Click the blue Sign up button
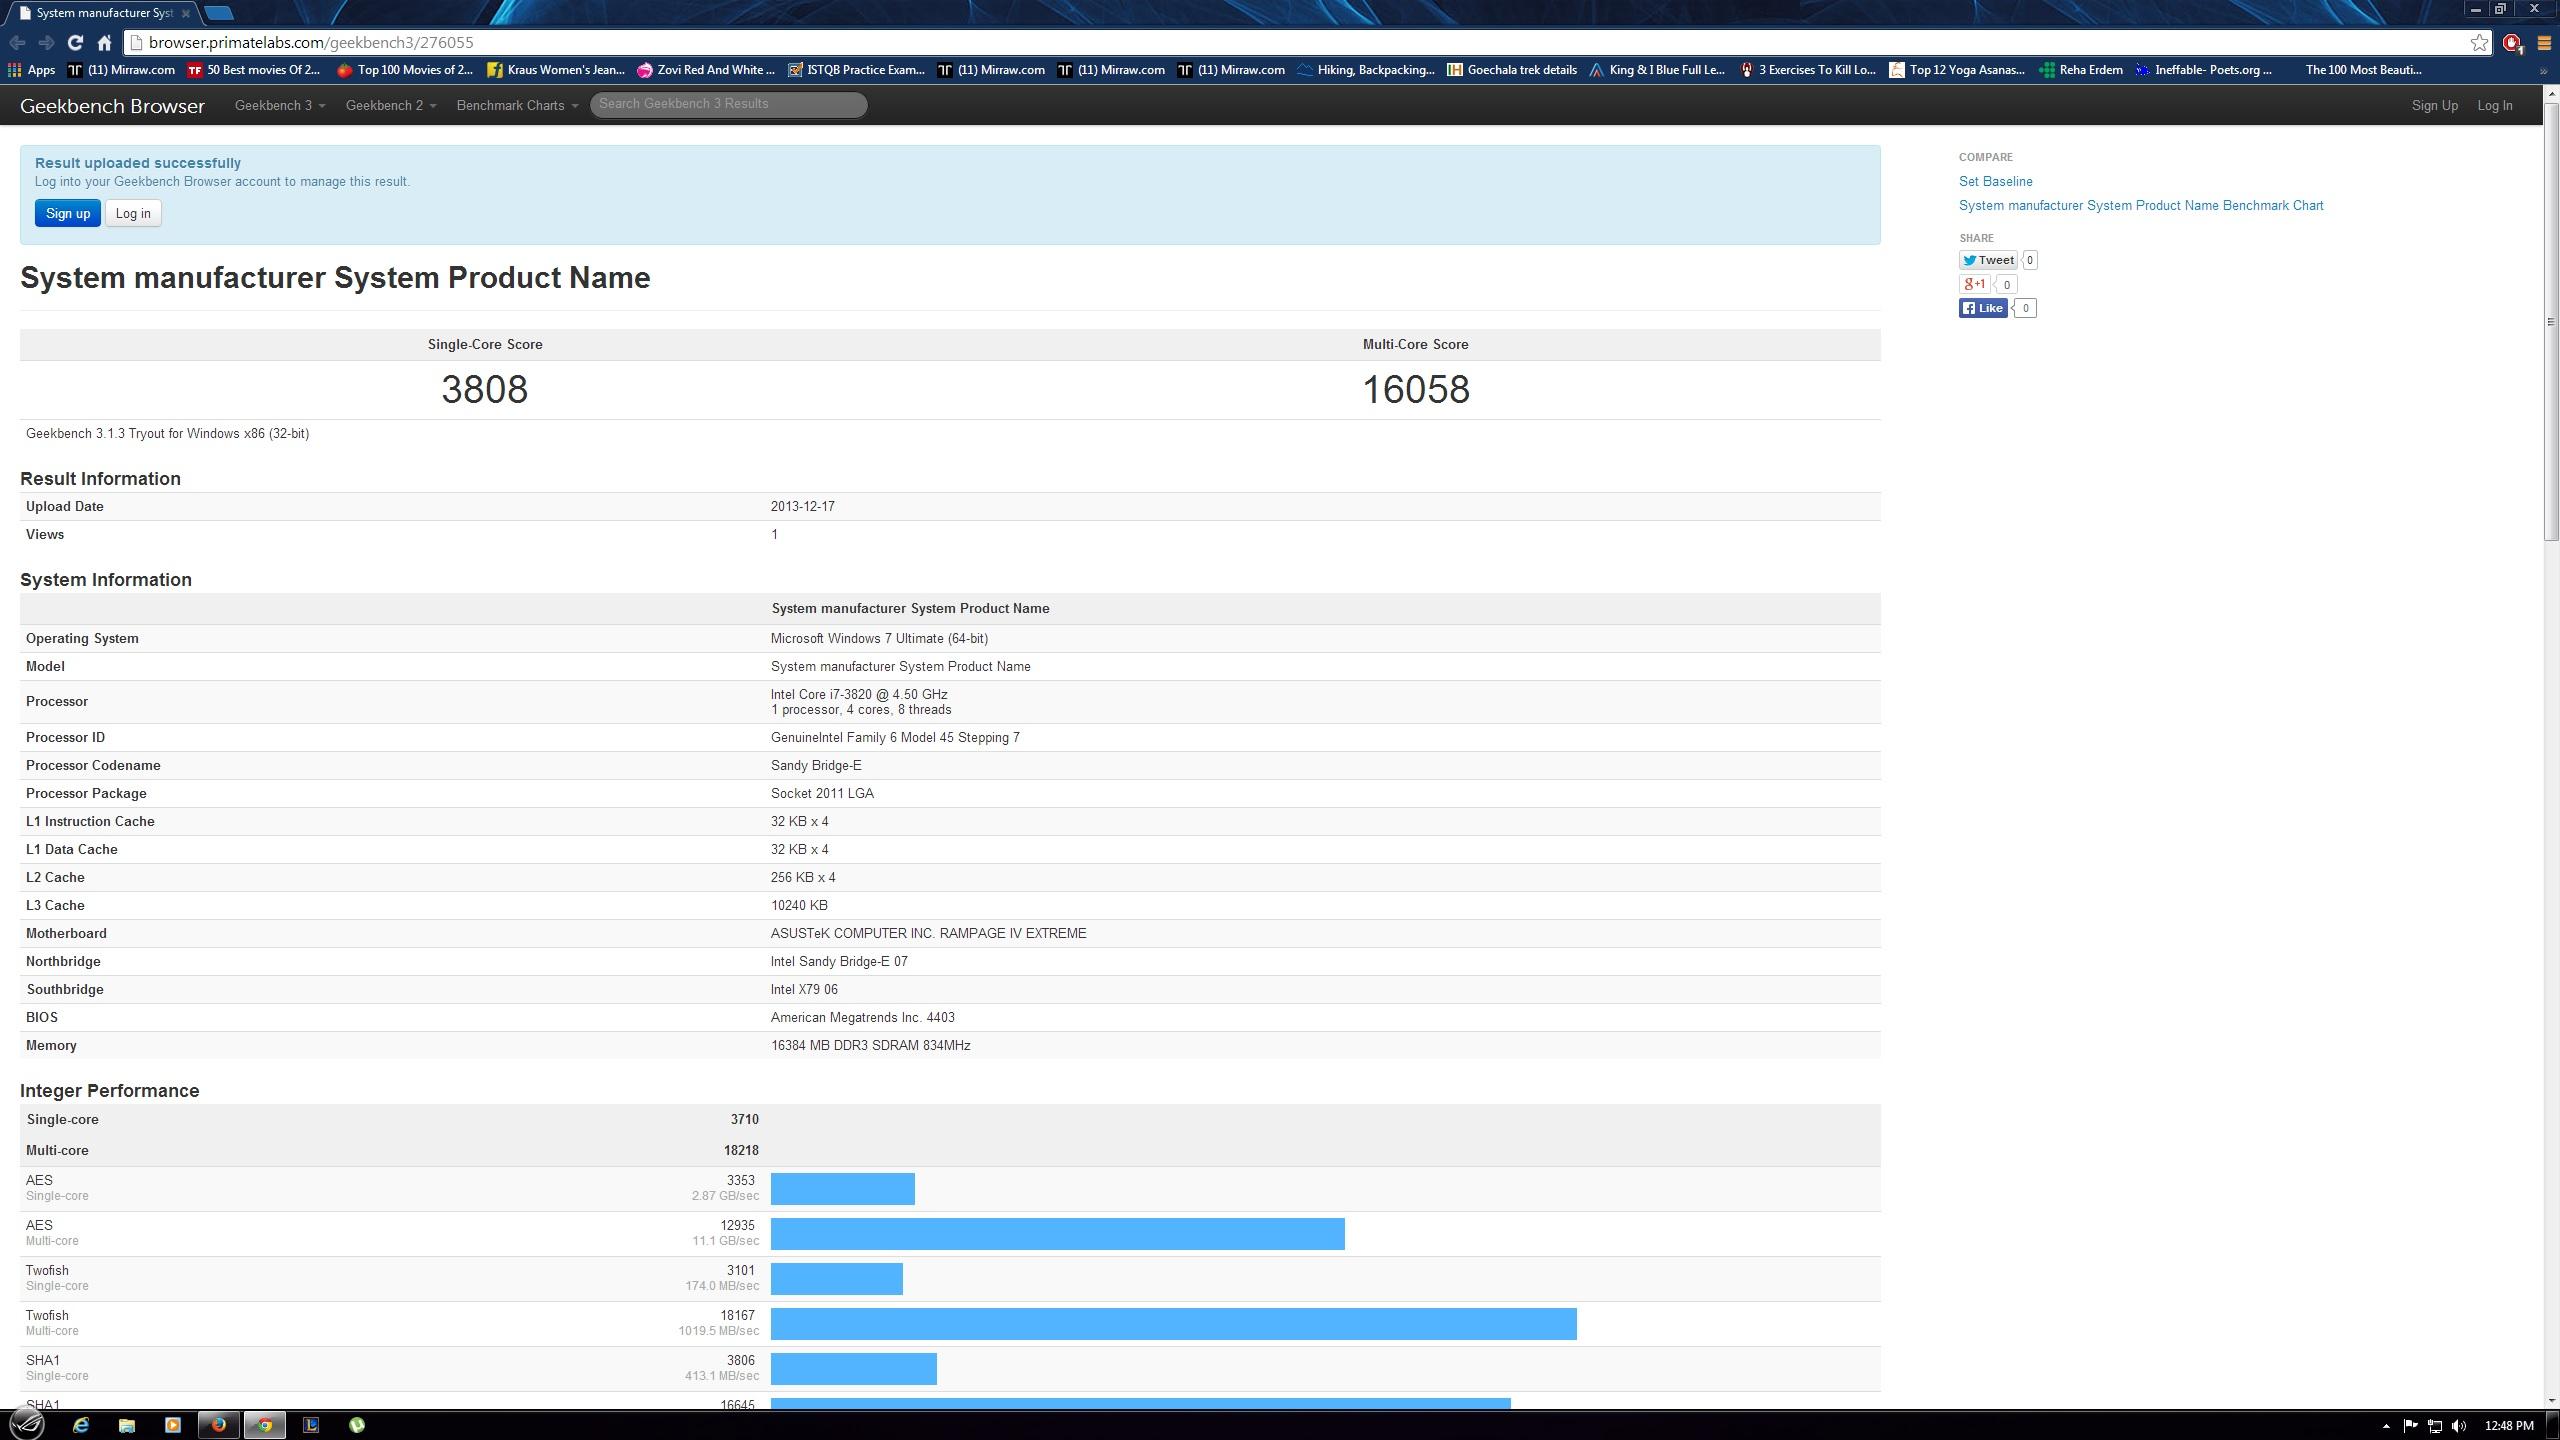The image size is (2560, 1440). (68, 213)
